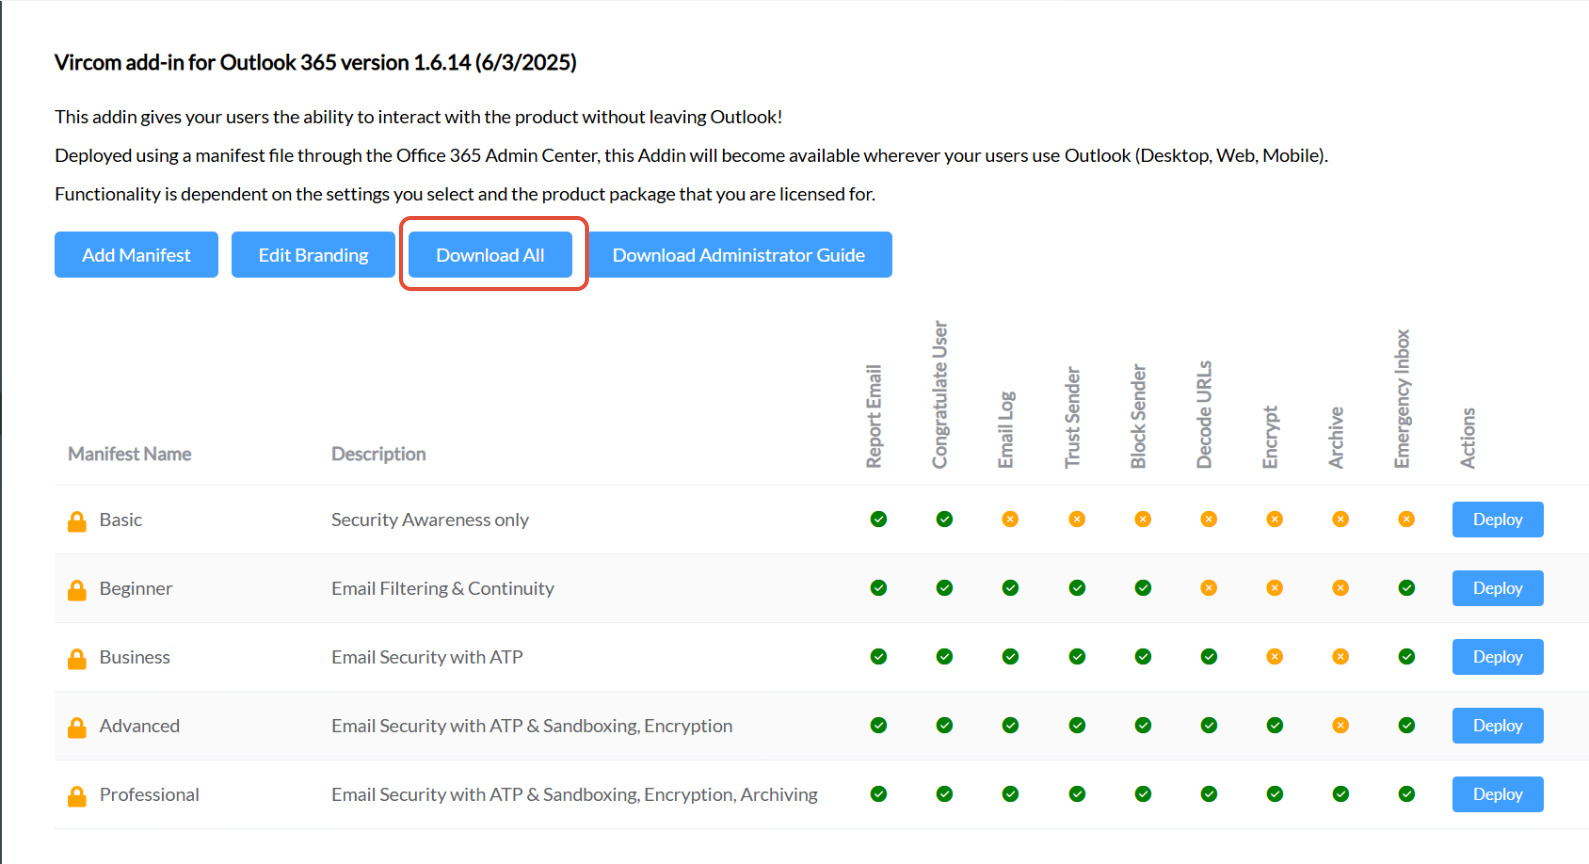Click Beginner row's orange Decode URLs cross
Screen dimensions: 1589x864
click(x=1209, y=588)
